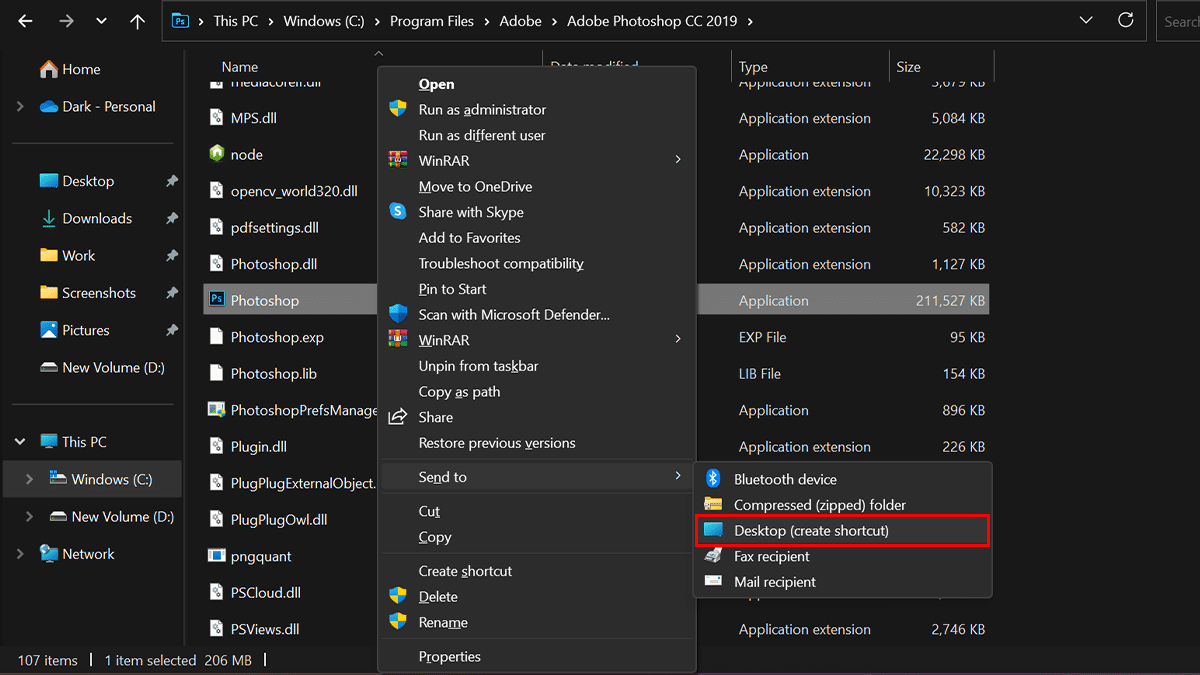Click the Up directory arrow
Screen dimensions: 1200x675
pyautogui.click(x=137, y=21)
